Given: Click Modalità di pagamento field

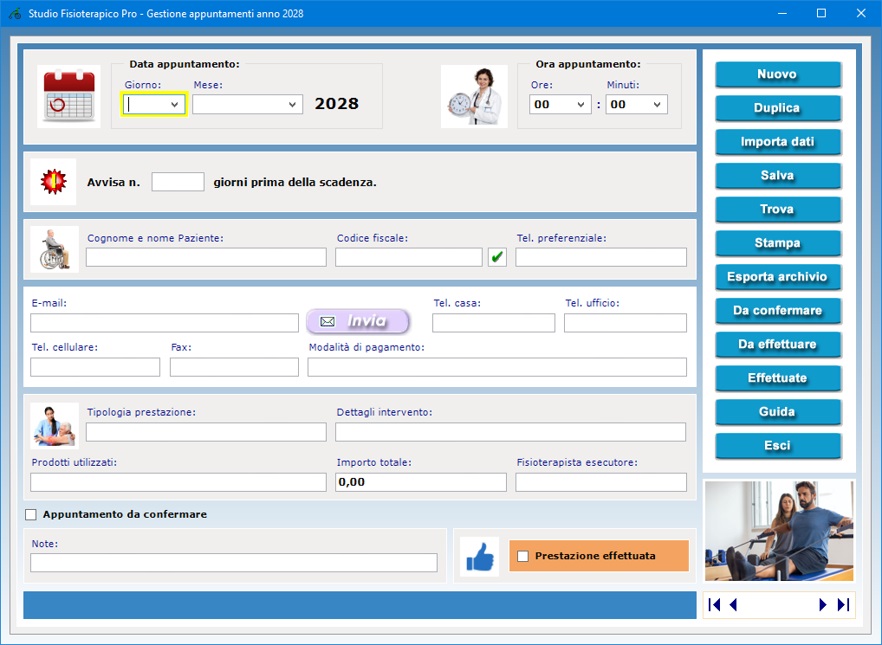Looking at the screenshot, I should coord(497,367).
